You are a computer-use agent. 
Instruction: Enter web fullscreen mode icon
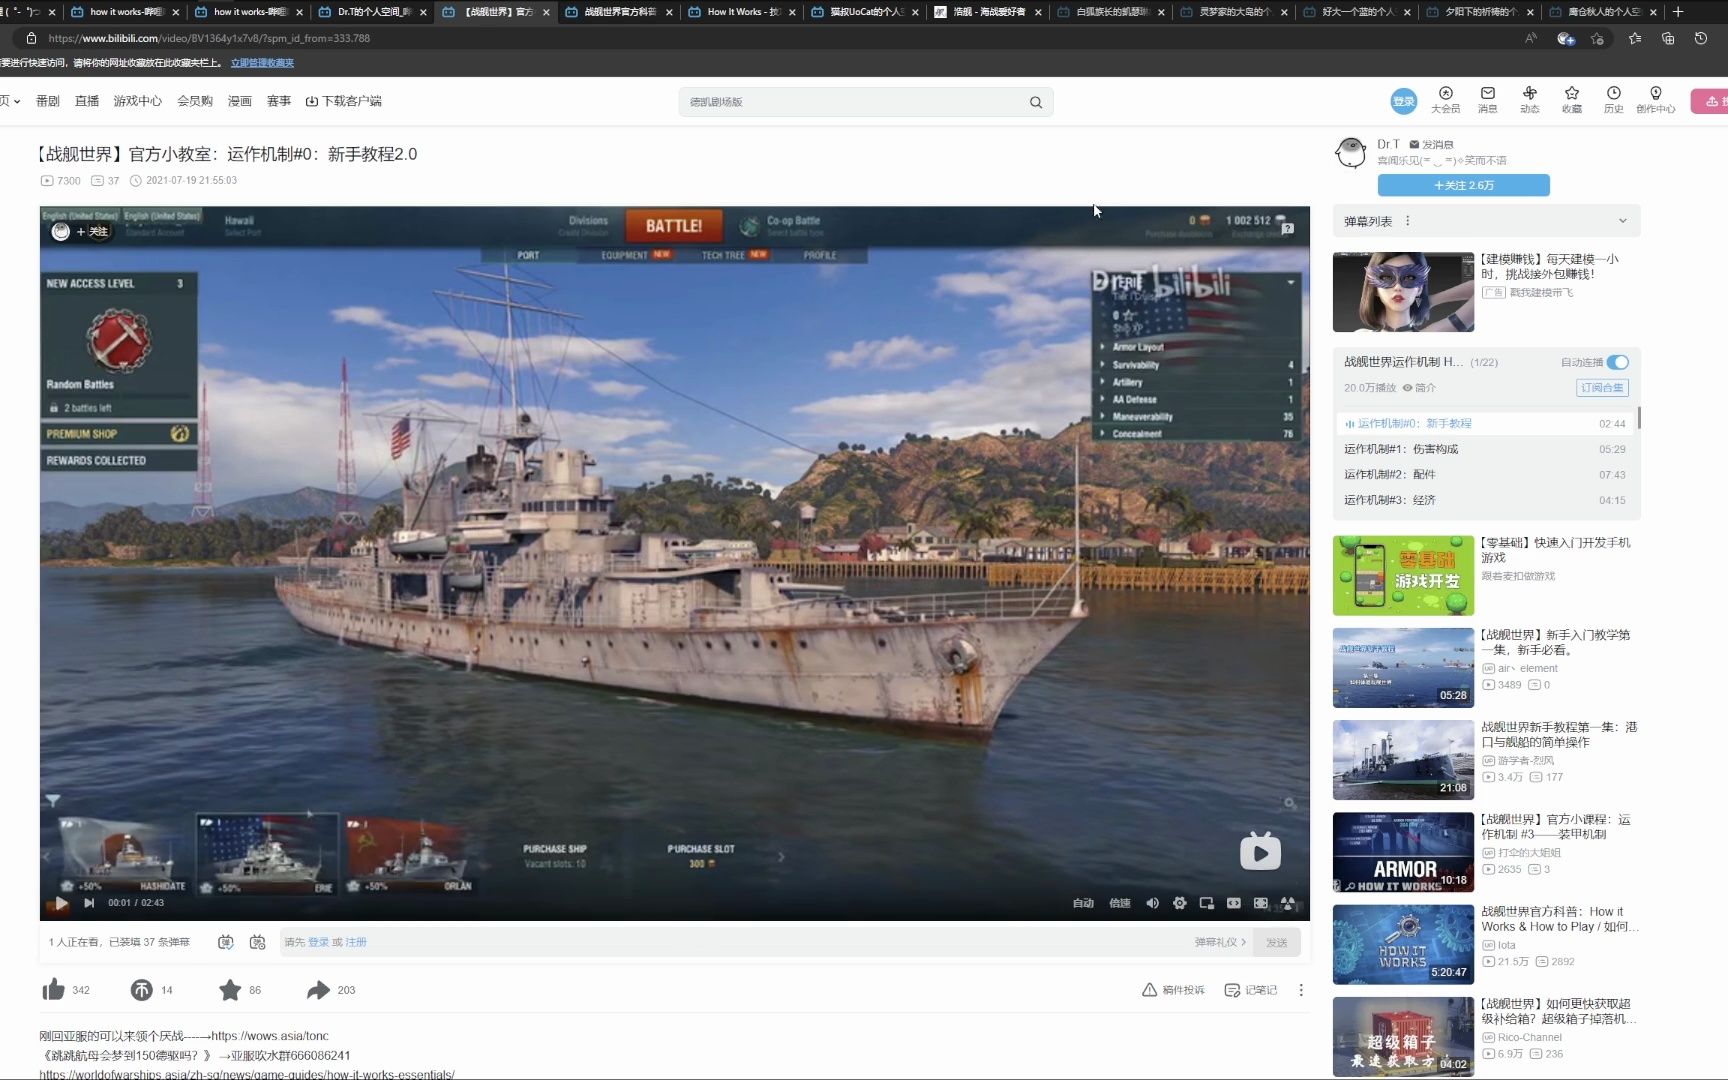(1261, 903)
